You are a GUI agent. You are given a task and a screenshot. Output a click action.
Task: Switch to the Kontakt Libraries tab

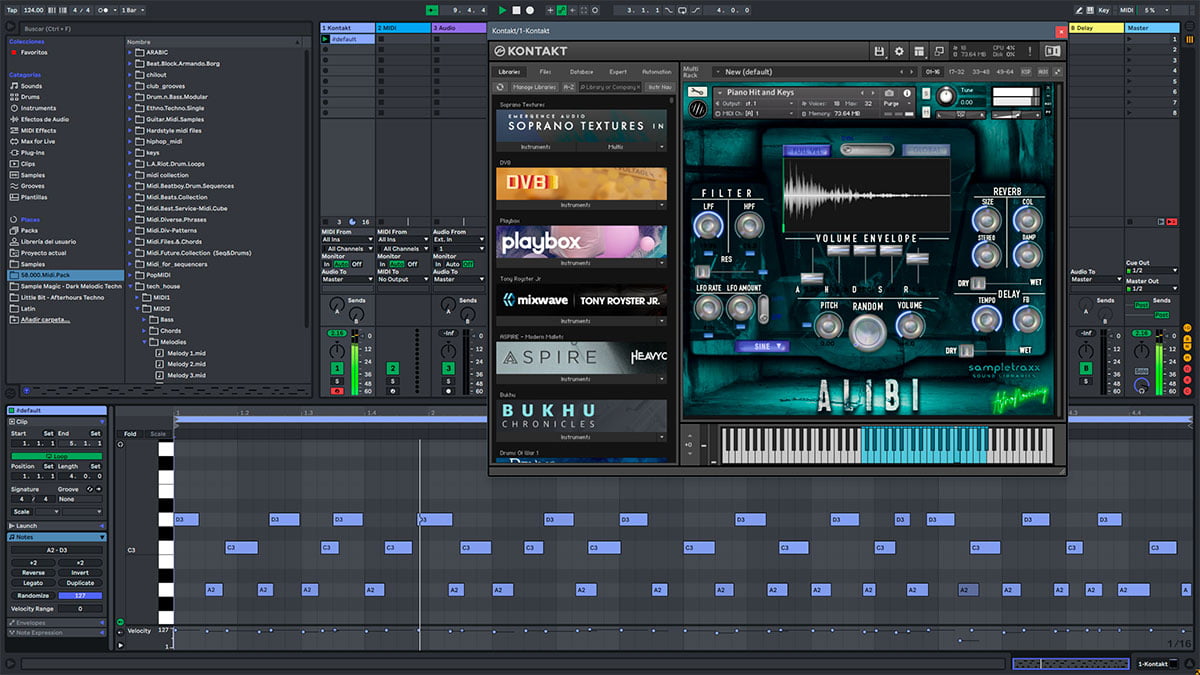click(x=509, y=72)
